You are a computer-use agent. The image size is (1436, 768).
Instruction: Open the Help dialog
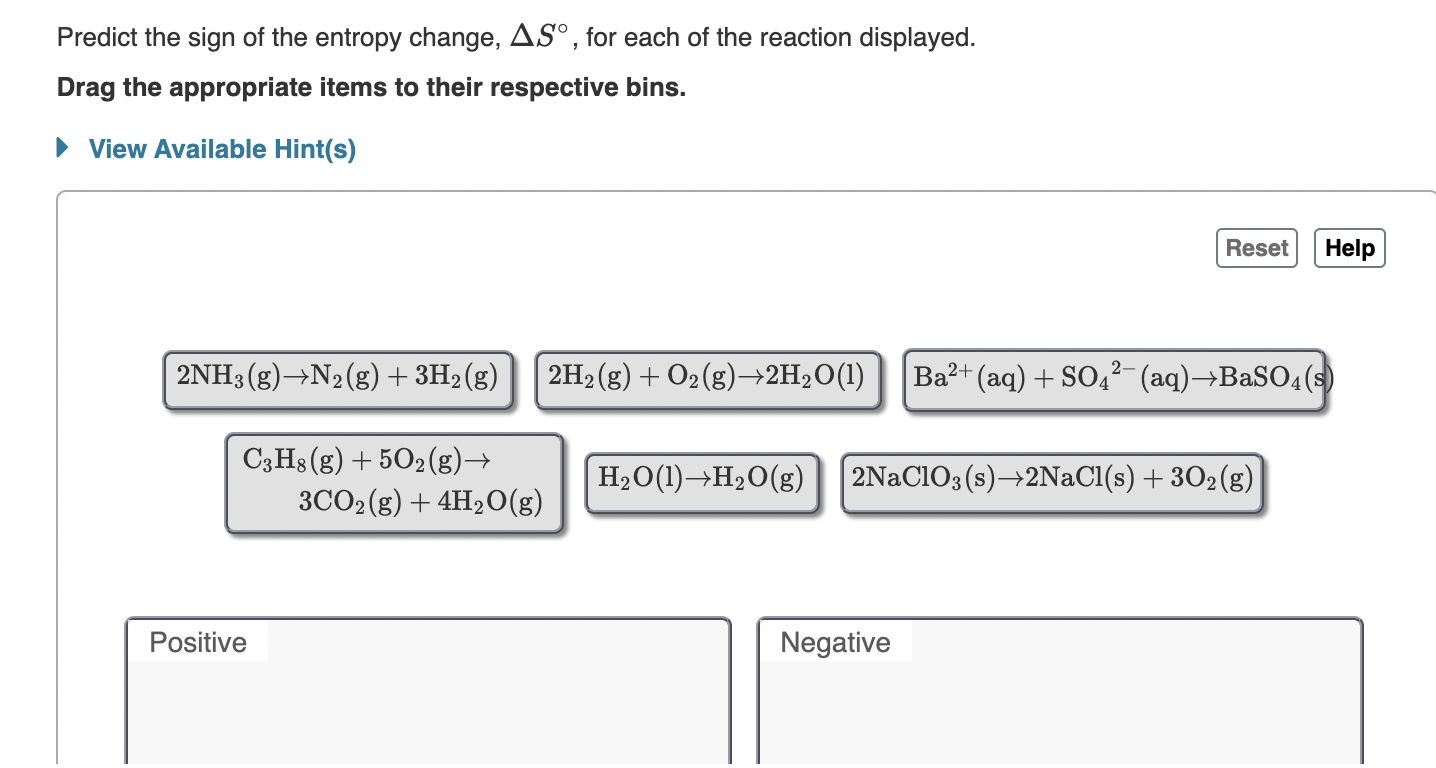point(1349,247)
